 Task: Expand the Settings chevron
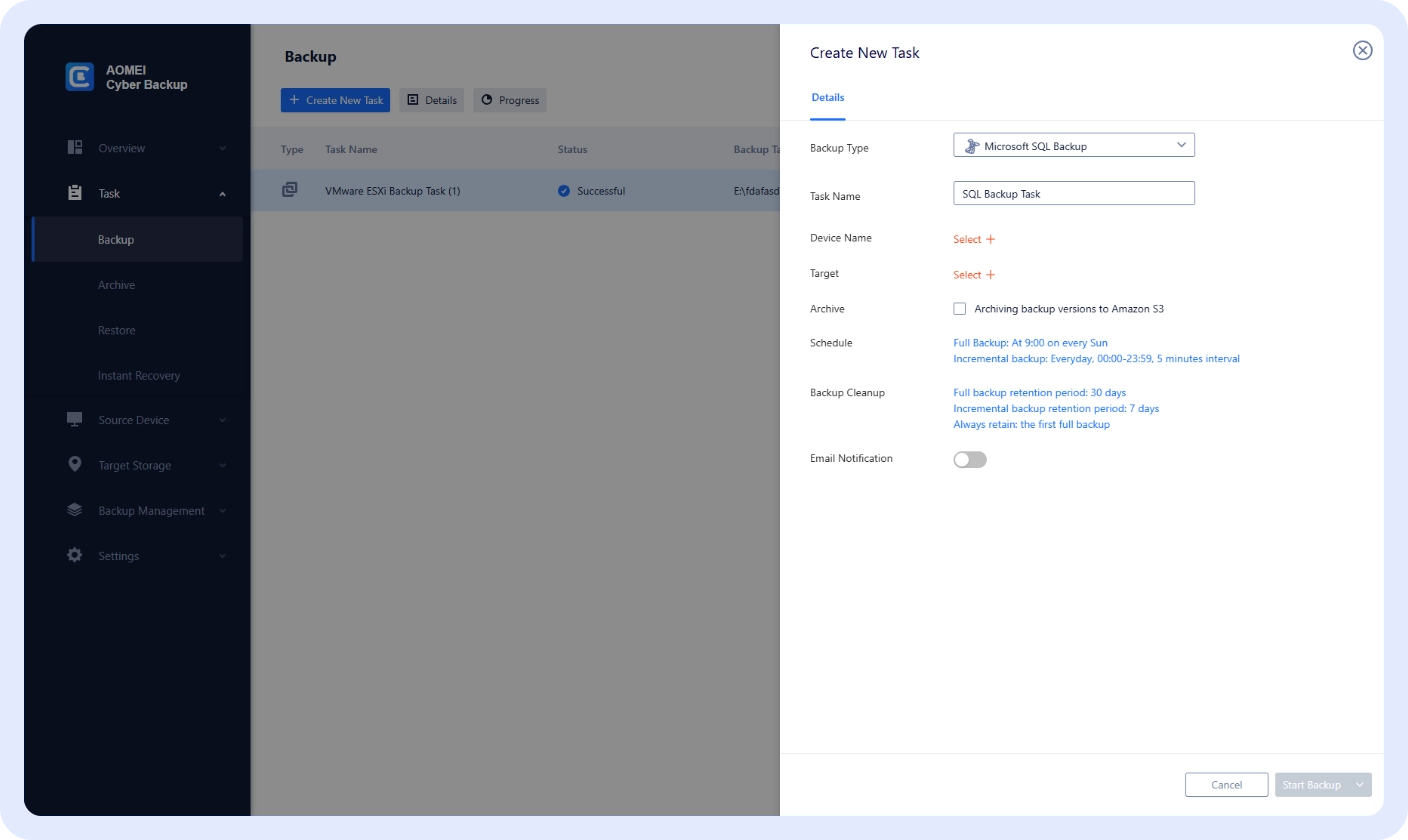223,556
